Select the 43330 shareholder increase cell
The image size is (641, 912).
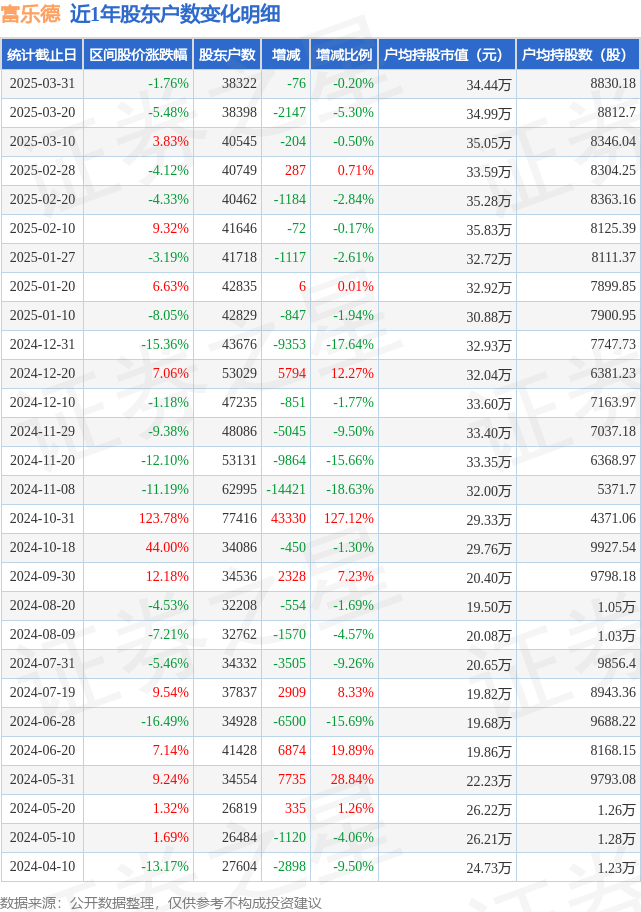[x=288, y=518]
